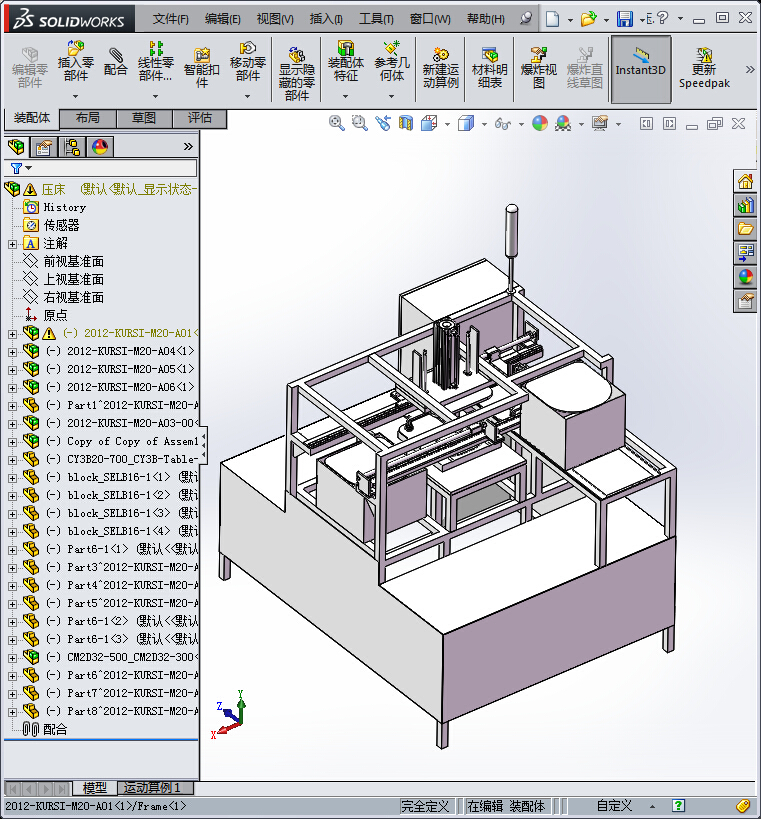Expand the Part6-1<3> tree node
The image size is (761, 819).
pos(13,640)
